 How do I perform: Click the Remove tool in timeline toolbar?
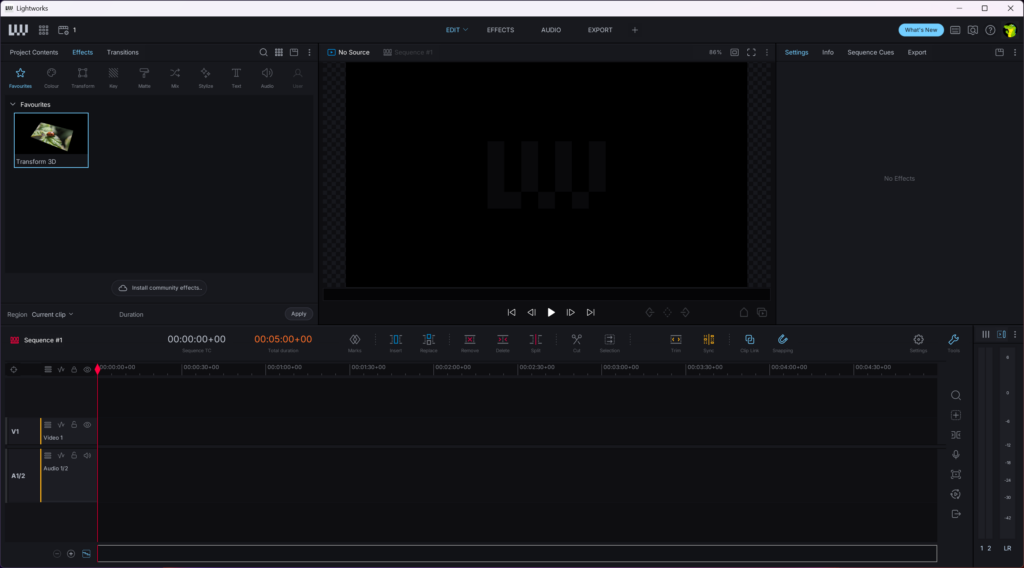(x=470, y=342)
